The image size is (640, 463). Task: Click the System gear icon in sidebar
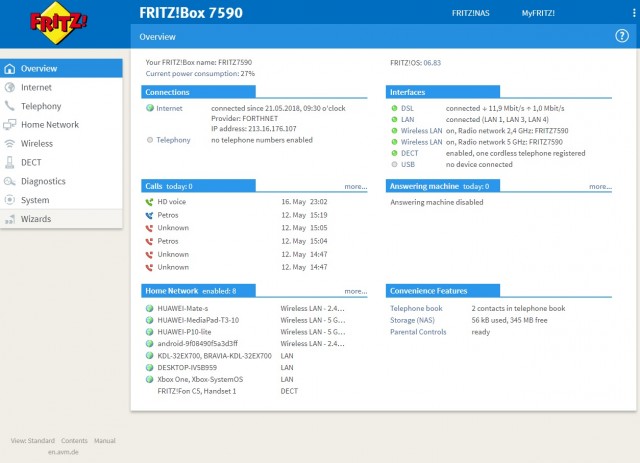point(10,200)
